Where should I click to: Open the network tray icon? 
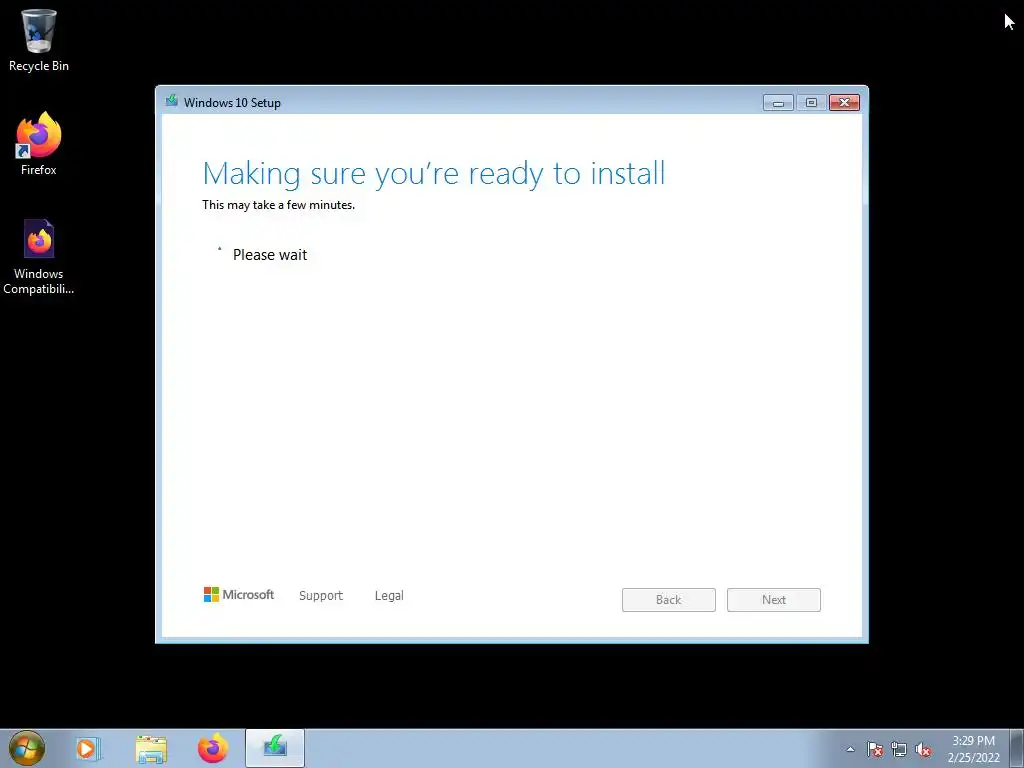click(x=899, y=749)
